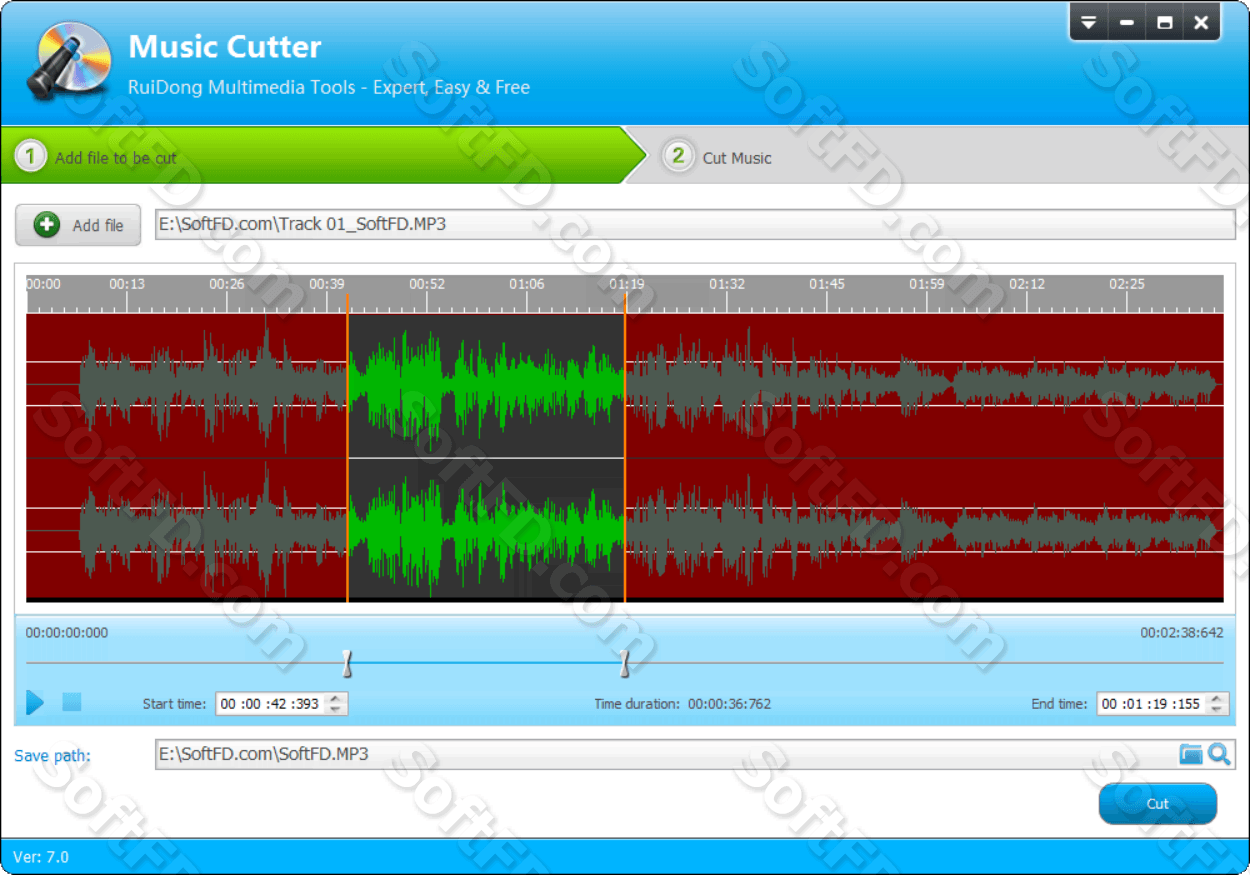Viewport: 1250px width, 875px height.
Task: Decrease the End time with down arrow
Action: (1216, 710)
